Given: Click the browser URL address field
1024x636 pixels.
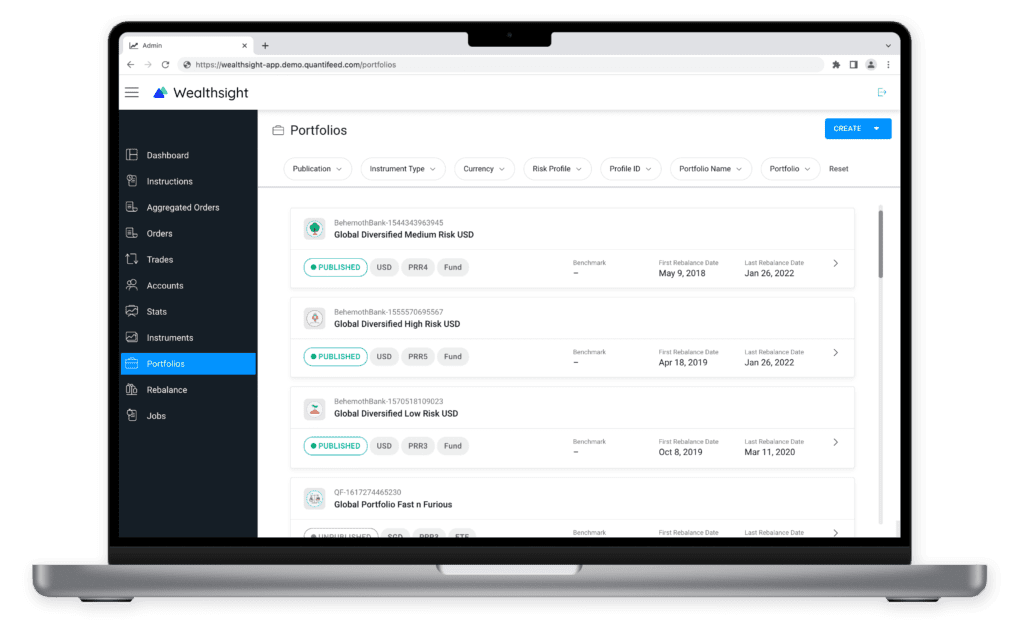Looking at the screenshot, I should coord(500,65).
